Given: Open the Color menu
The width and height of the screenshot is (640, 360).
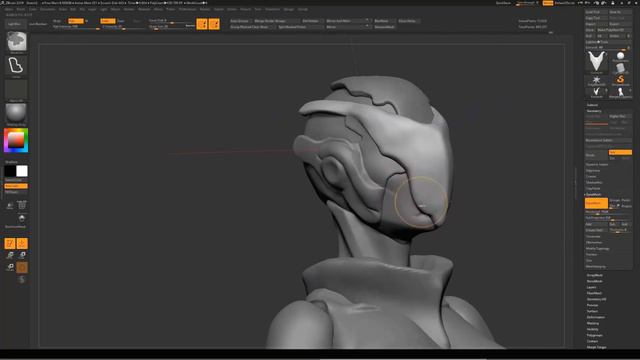Looking at the screenshot, I should click(33, 9).
